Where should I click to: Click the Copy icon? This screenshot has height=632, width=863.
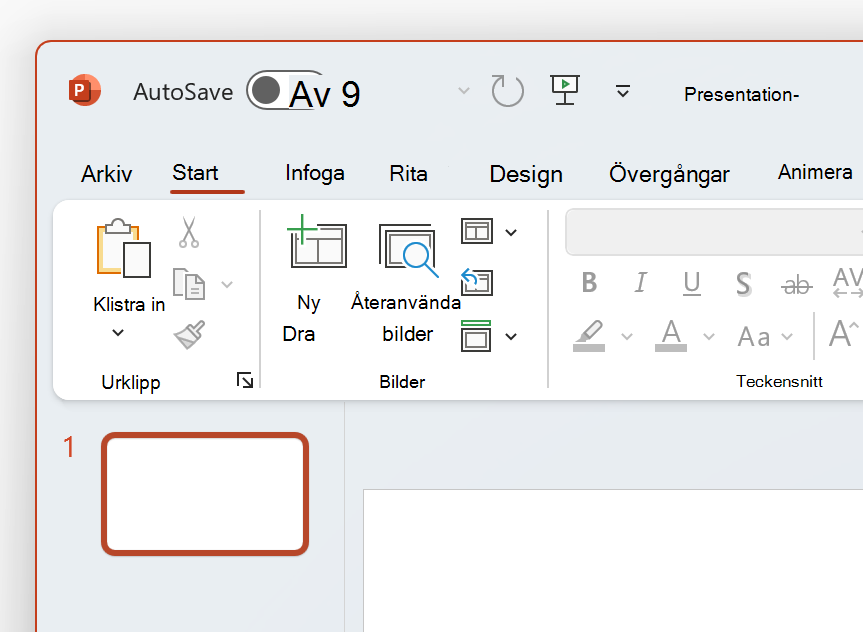189,284
